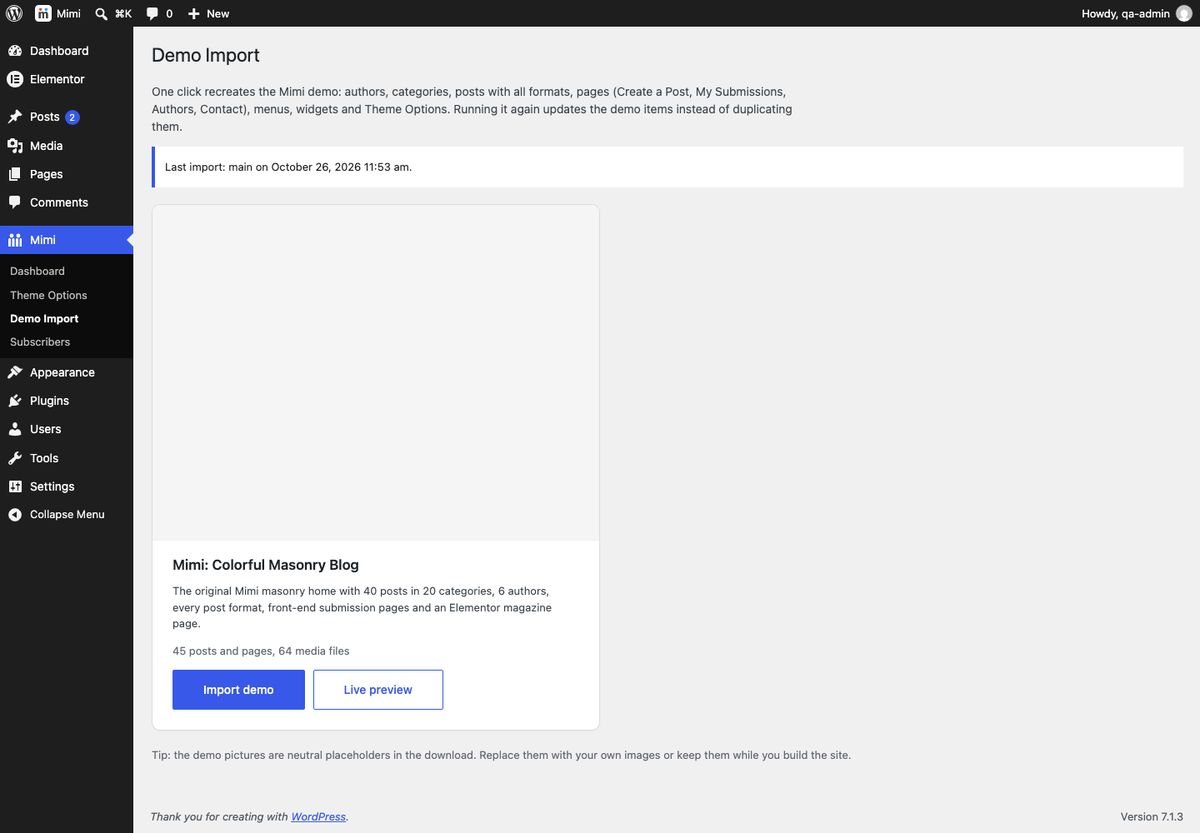Click the Users person icon

(x=15, y=429)
